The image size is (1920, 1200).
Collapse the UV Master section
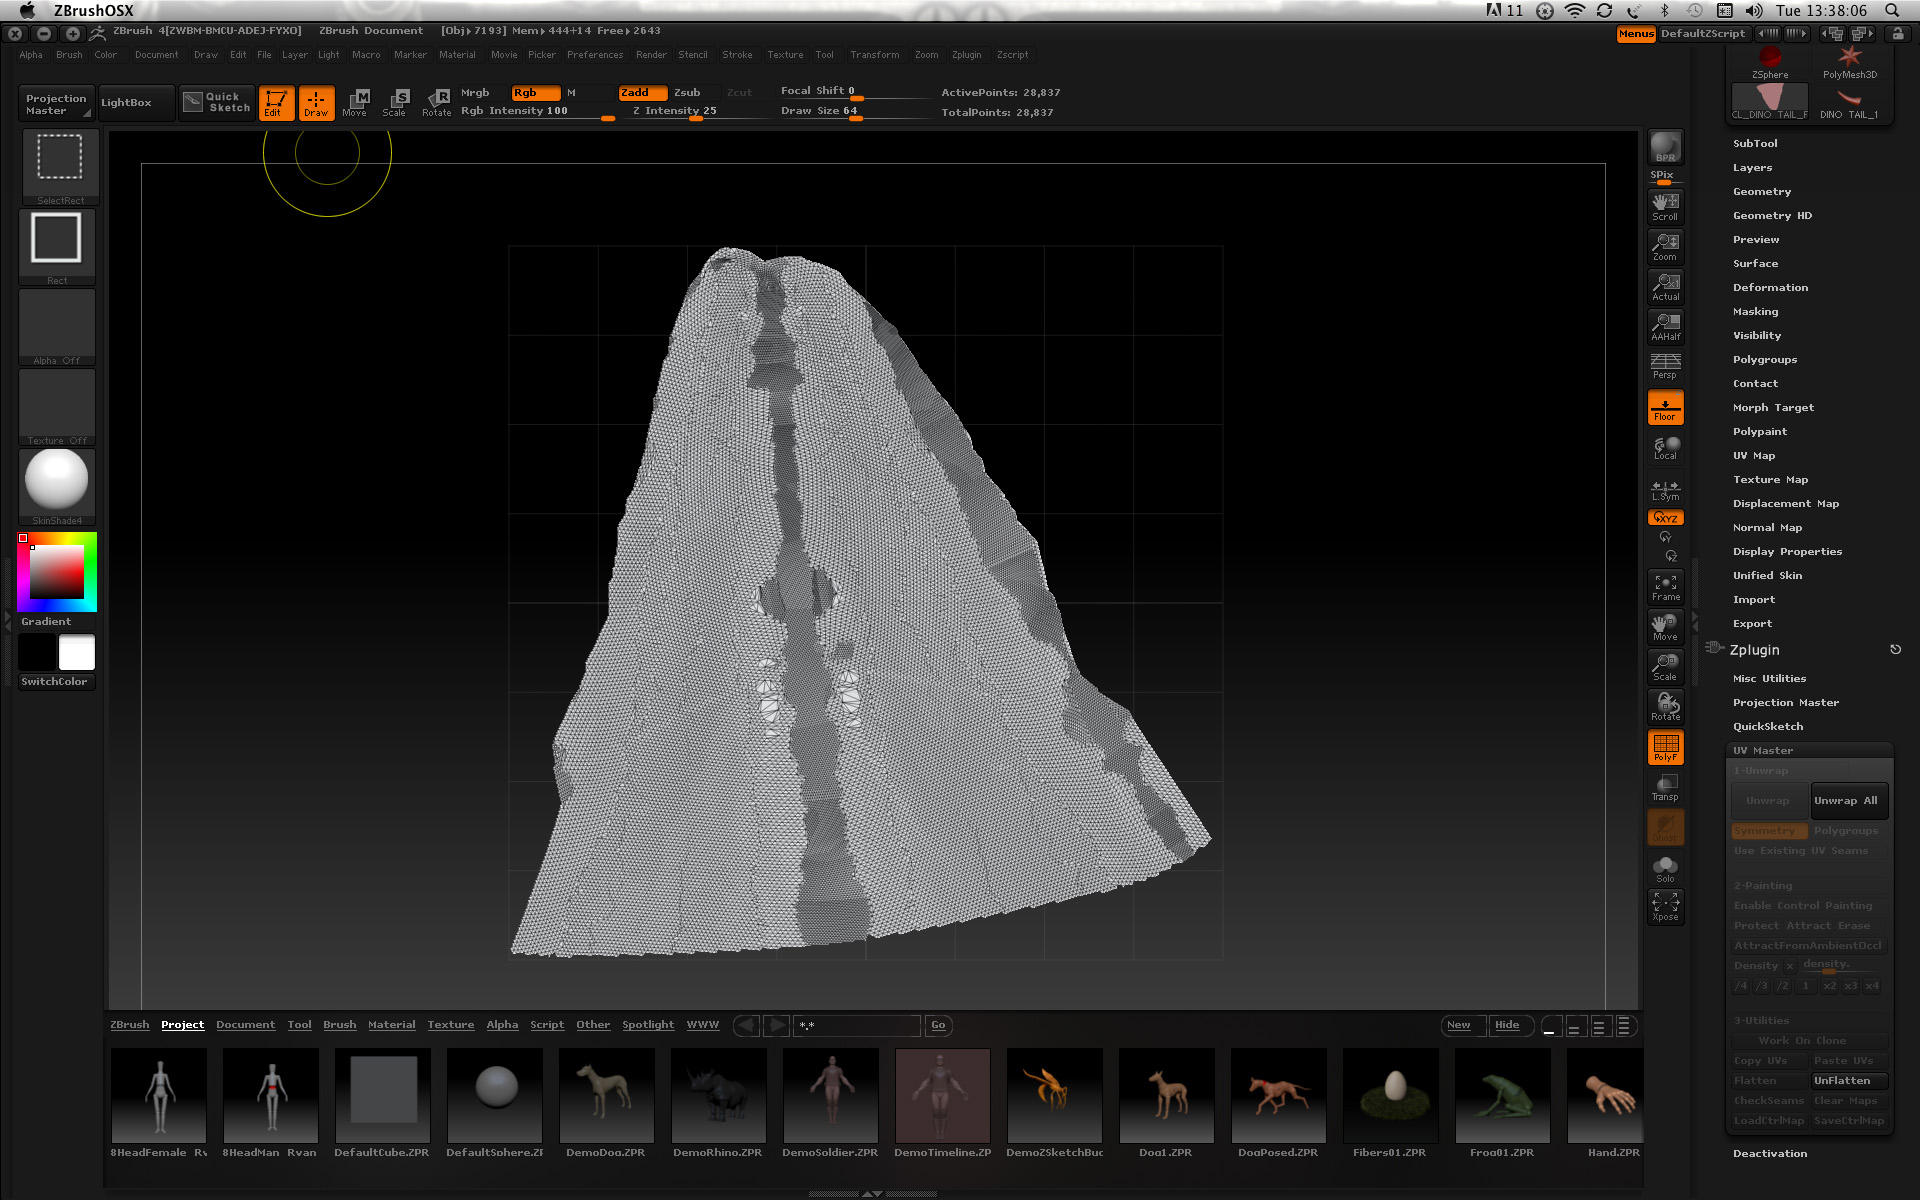click(1763, 751)
